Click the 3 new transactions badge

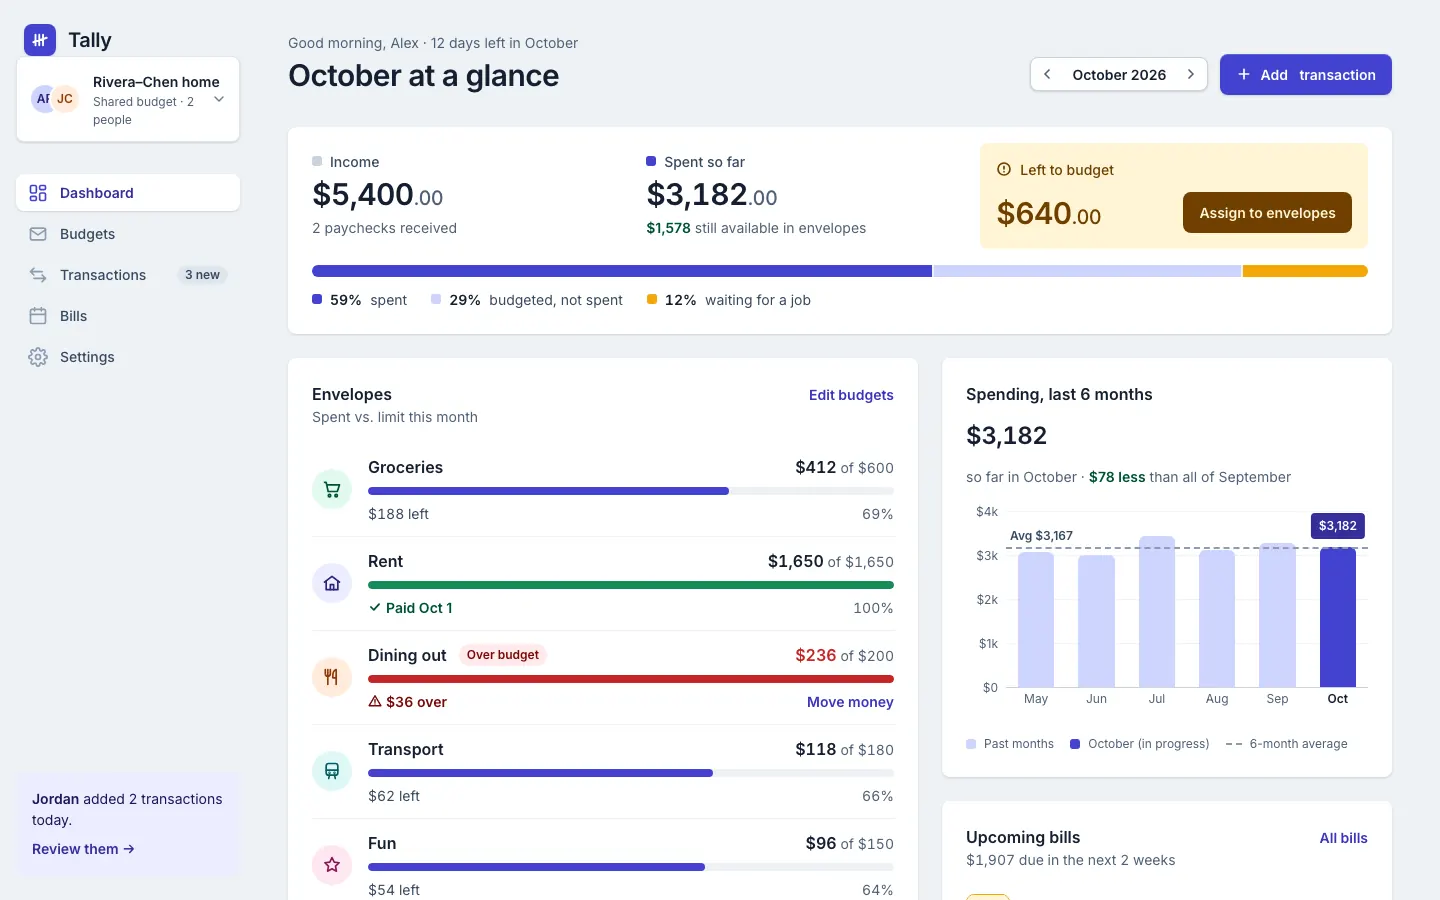pos(202,275)
